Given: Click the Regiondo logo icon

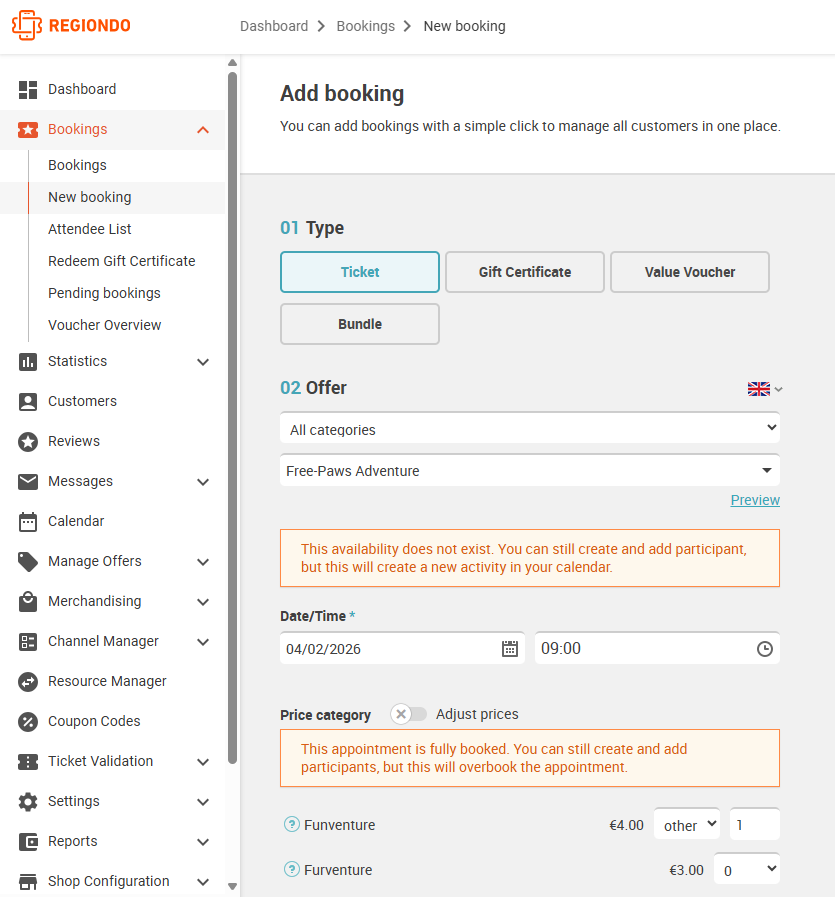Looking at the screenshot, I should tap(27, 25).
